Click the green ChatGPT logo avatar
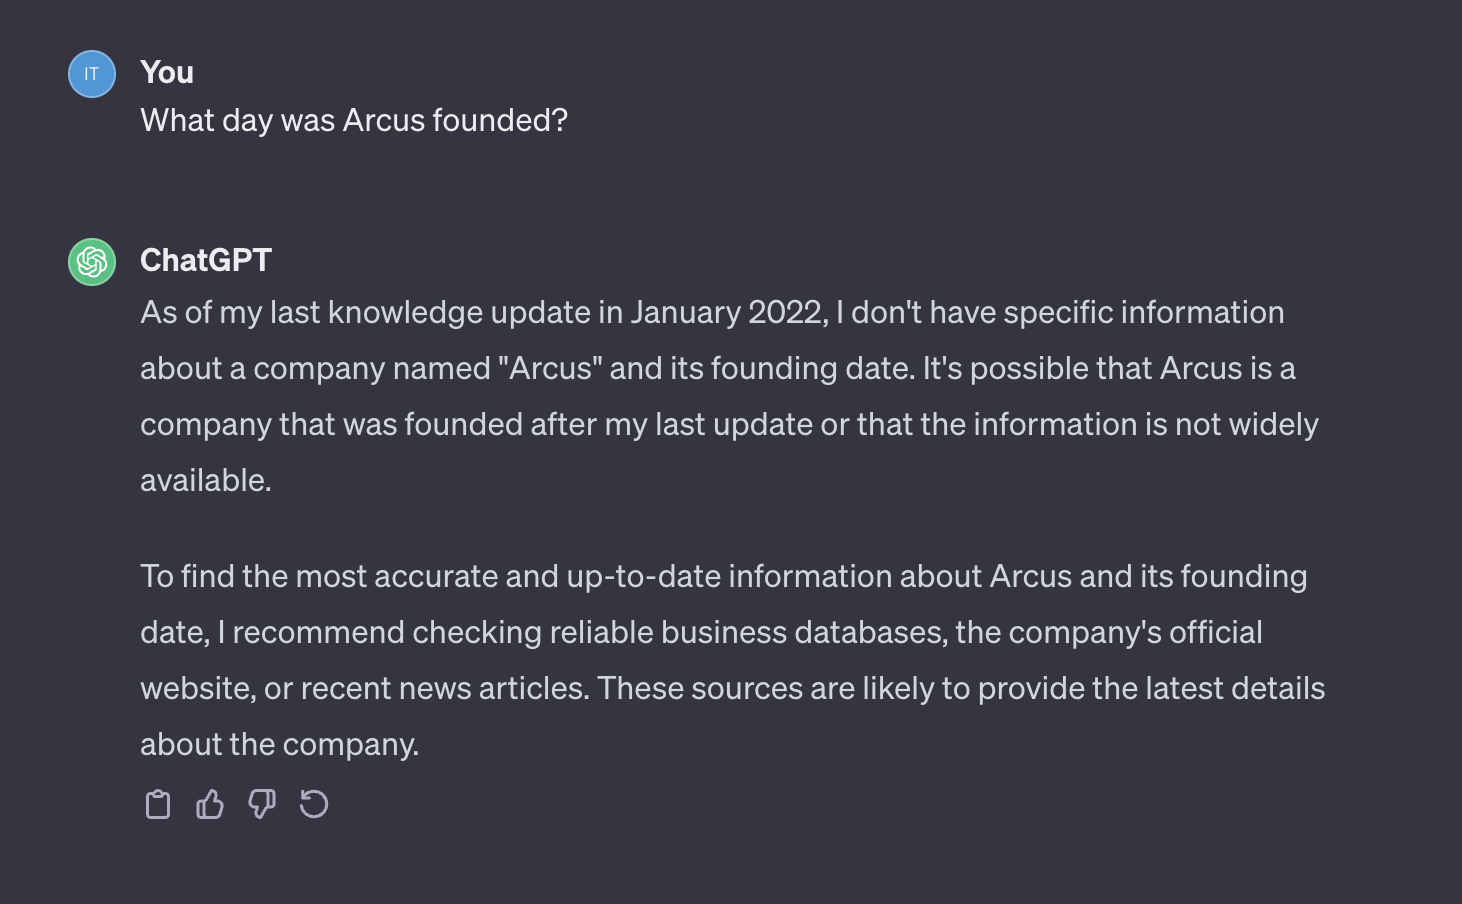The width and height of the screenshot is (1462, 904). click(x=92, y=262)
